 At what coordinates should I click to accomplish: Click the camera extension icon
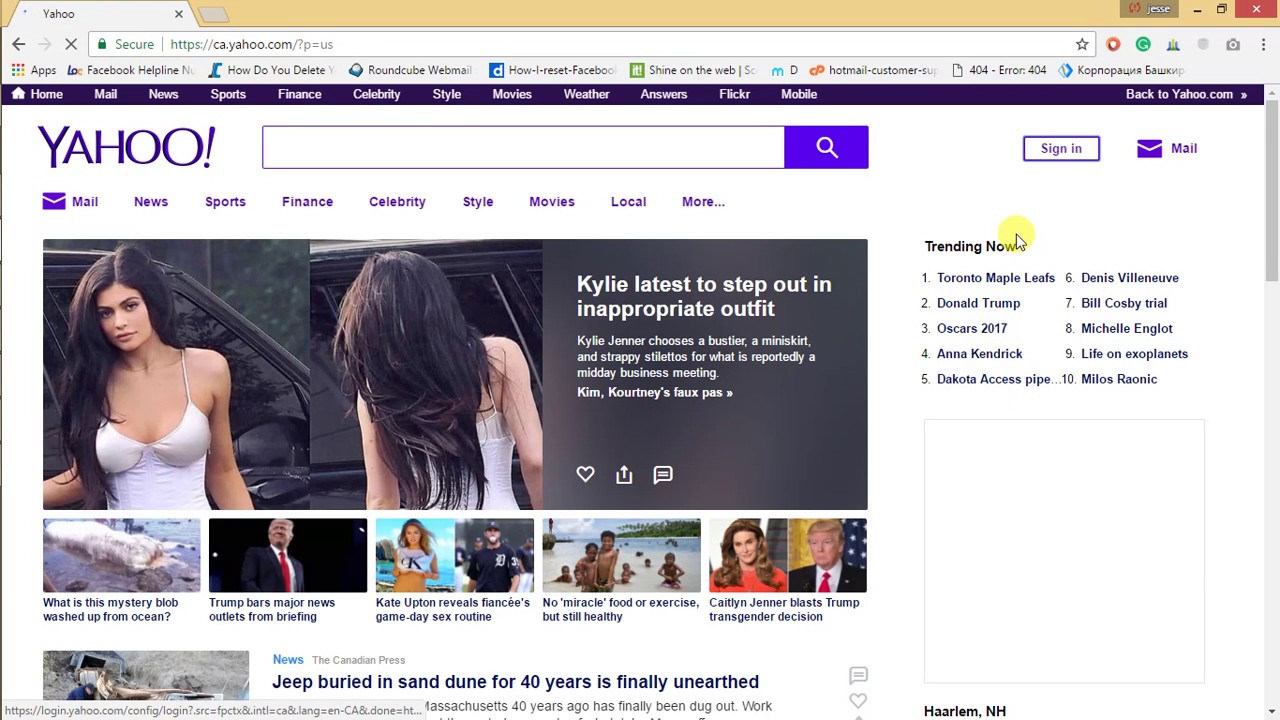point(1233,44)
